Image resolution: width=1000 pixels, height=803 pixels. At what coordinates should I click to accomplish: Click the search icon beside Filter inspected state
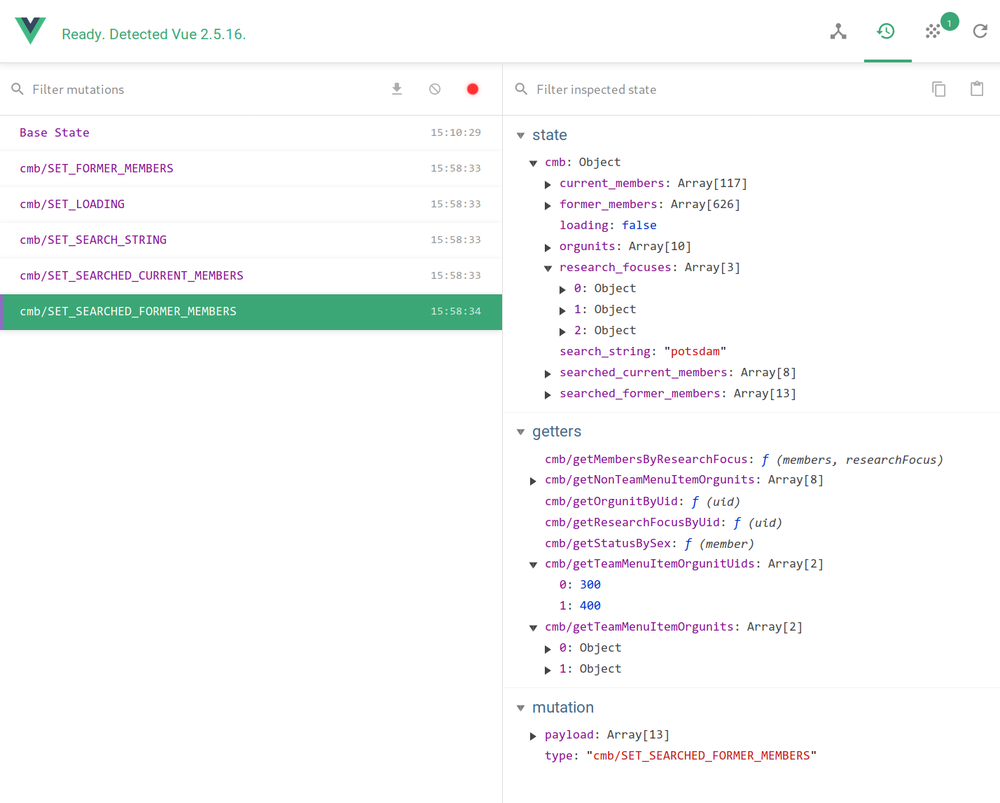click(x=521, y=89)
